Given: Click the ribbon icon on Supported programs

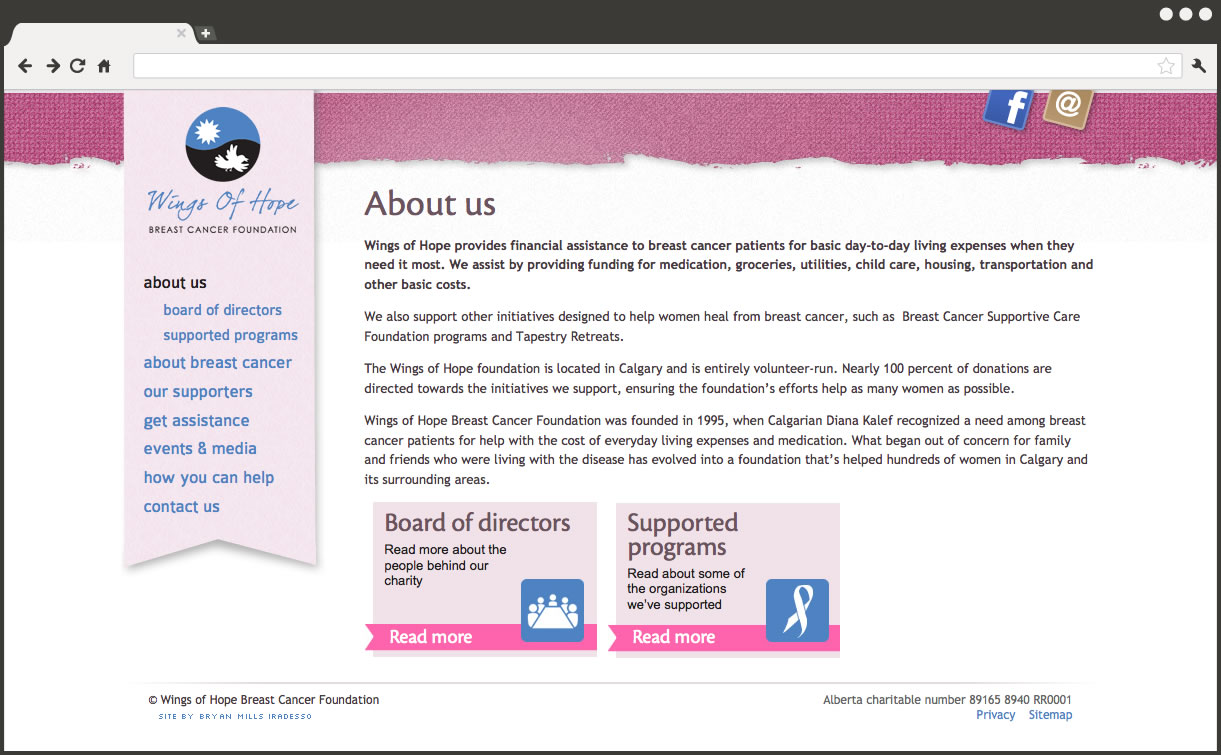Looking at the screenshot, I should pyautogui.click(x=797, y=610).
